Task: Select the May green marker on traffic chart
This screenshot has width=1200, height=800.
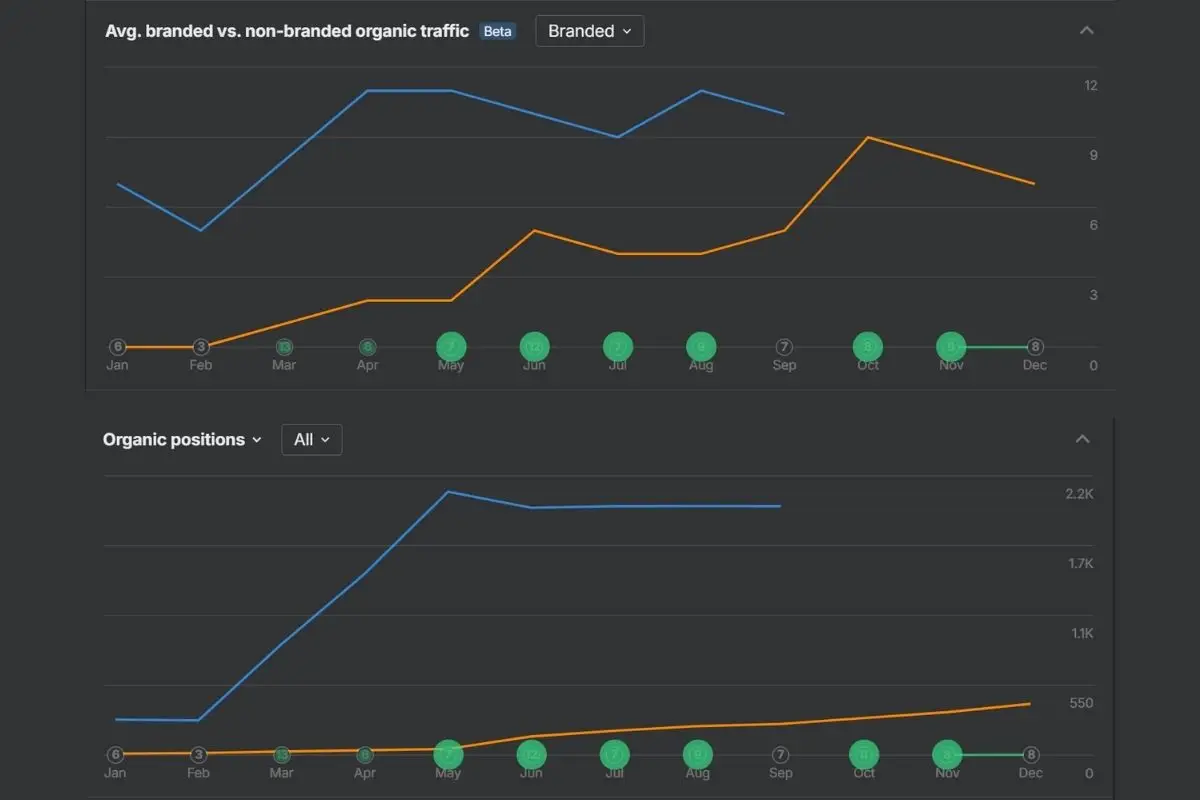Action: click(451, 347)
